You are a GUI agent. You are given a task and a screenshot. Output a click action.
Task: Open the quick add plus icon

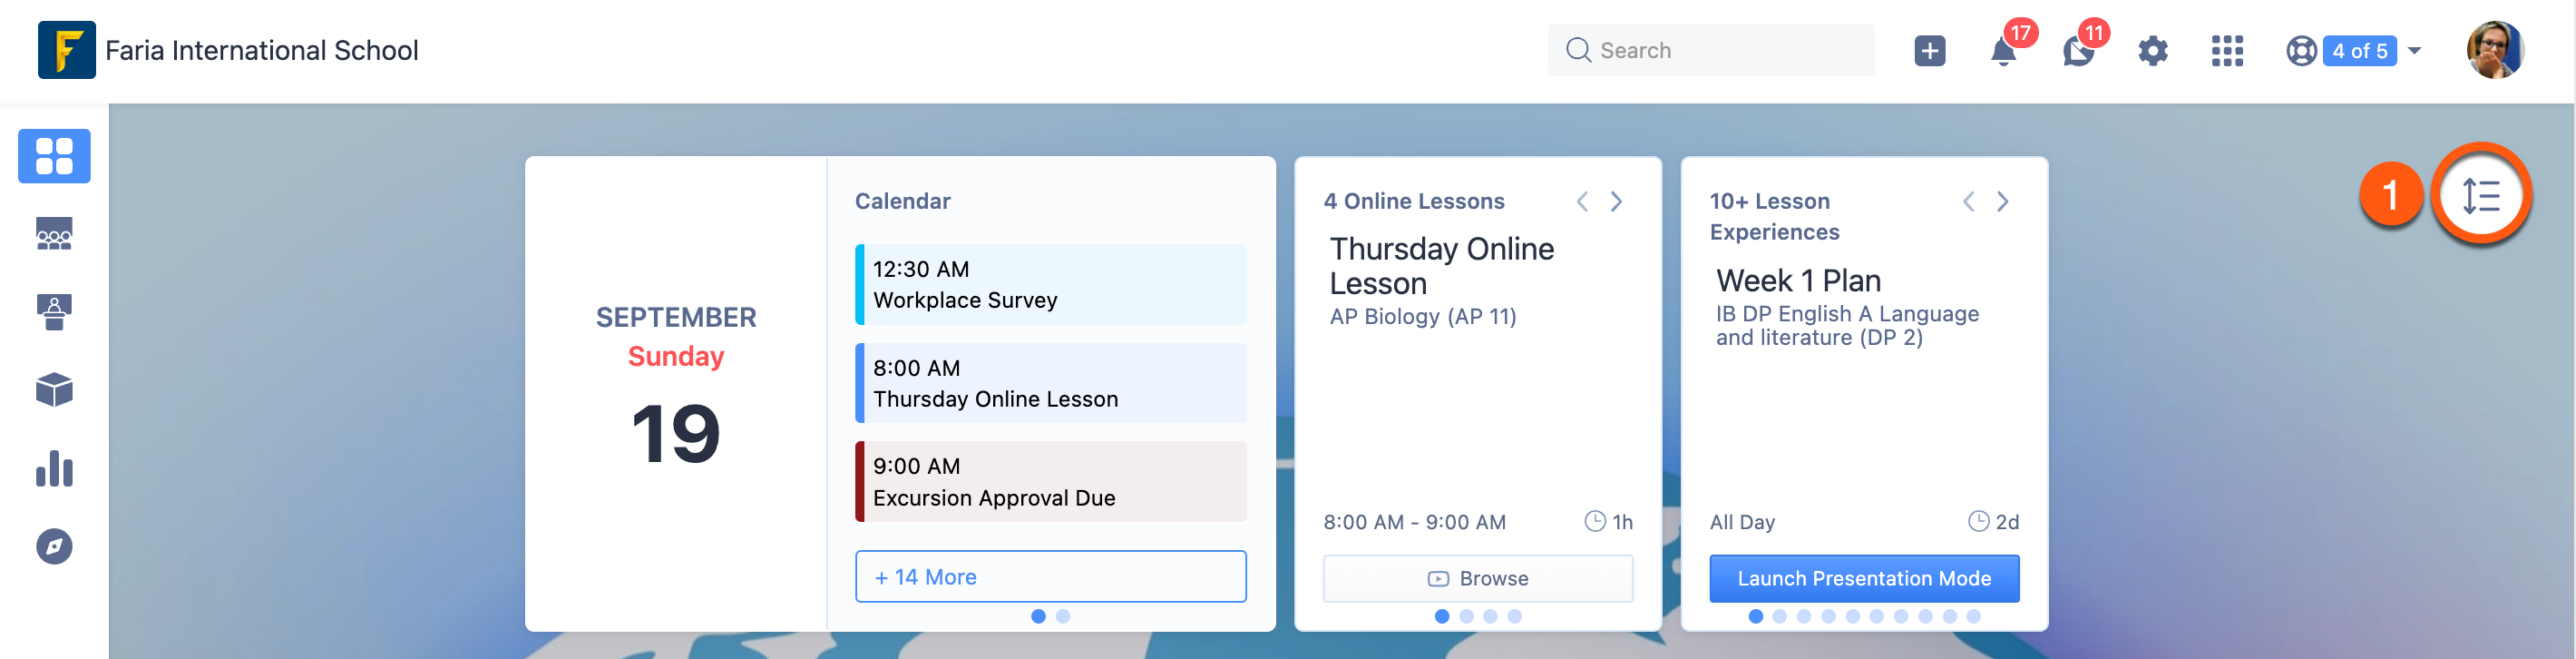click(x=1929, y=49)
